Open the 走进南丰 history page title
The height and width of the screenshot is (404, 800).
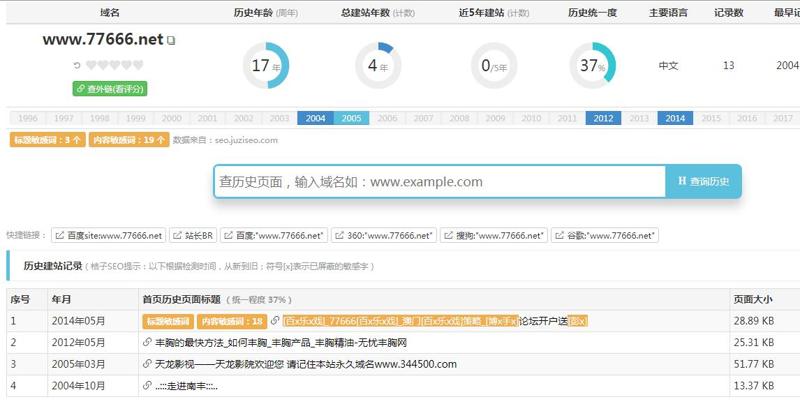tap(186, 386)
